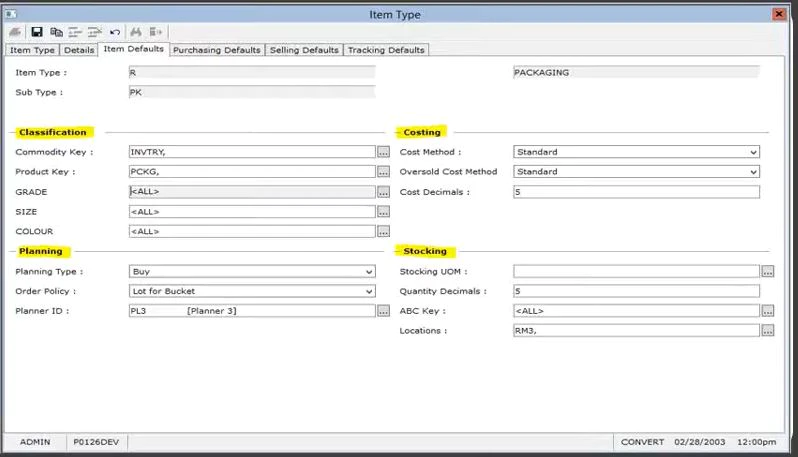
Task: Click the Planning section heading
Action: coord(41,251)
